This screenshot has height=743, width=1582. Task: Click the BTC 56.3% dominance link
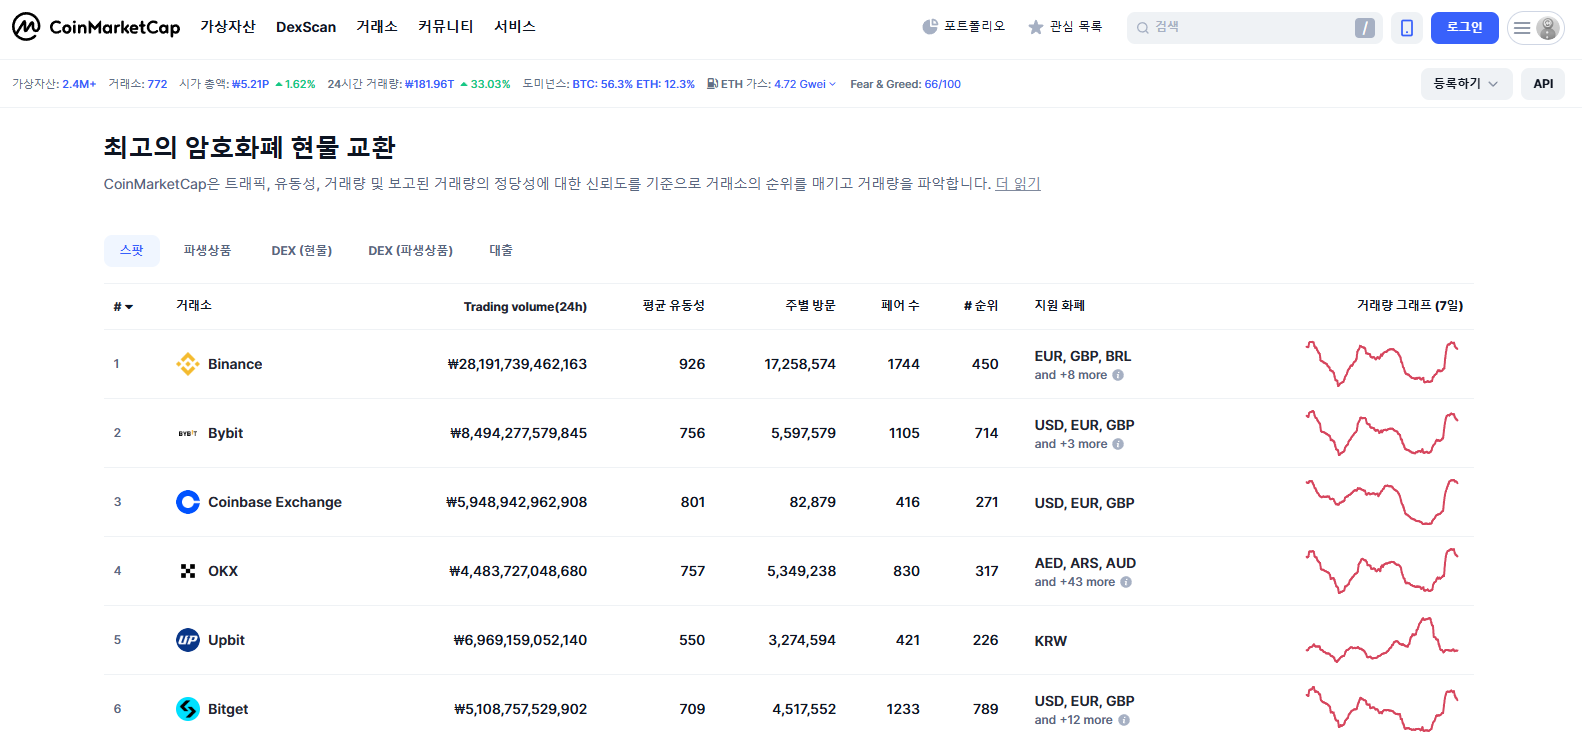pyautogui.click(x=603, y=84)
